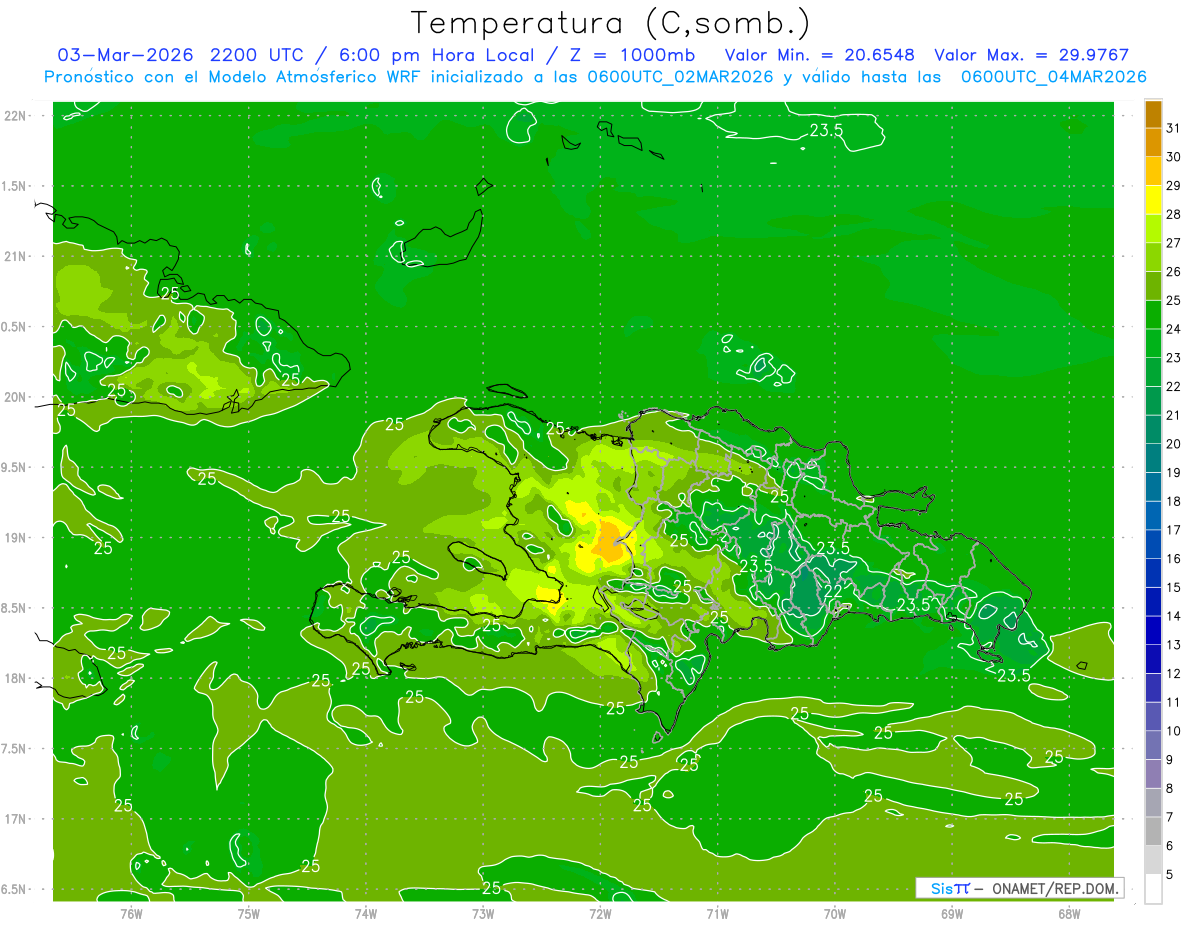
Task: Click the 'Z = 1000mb' level text
Action: coord(631,55)
